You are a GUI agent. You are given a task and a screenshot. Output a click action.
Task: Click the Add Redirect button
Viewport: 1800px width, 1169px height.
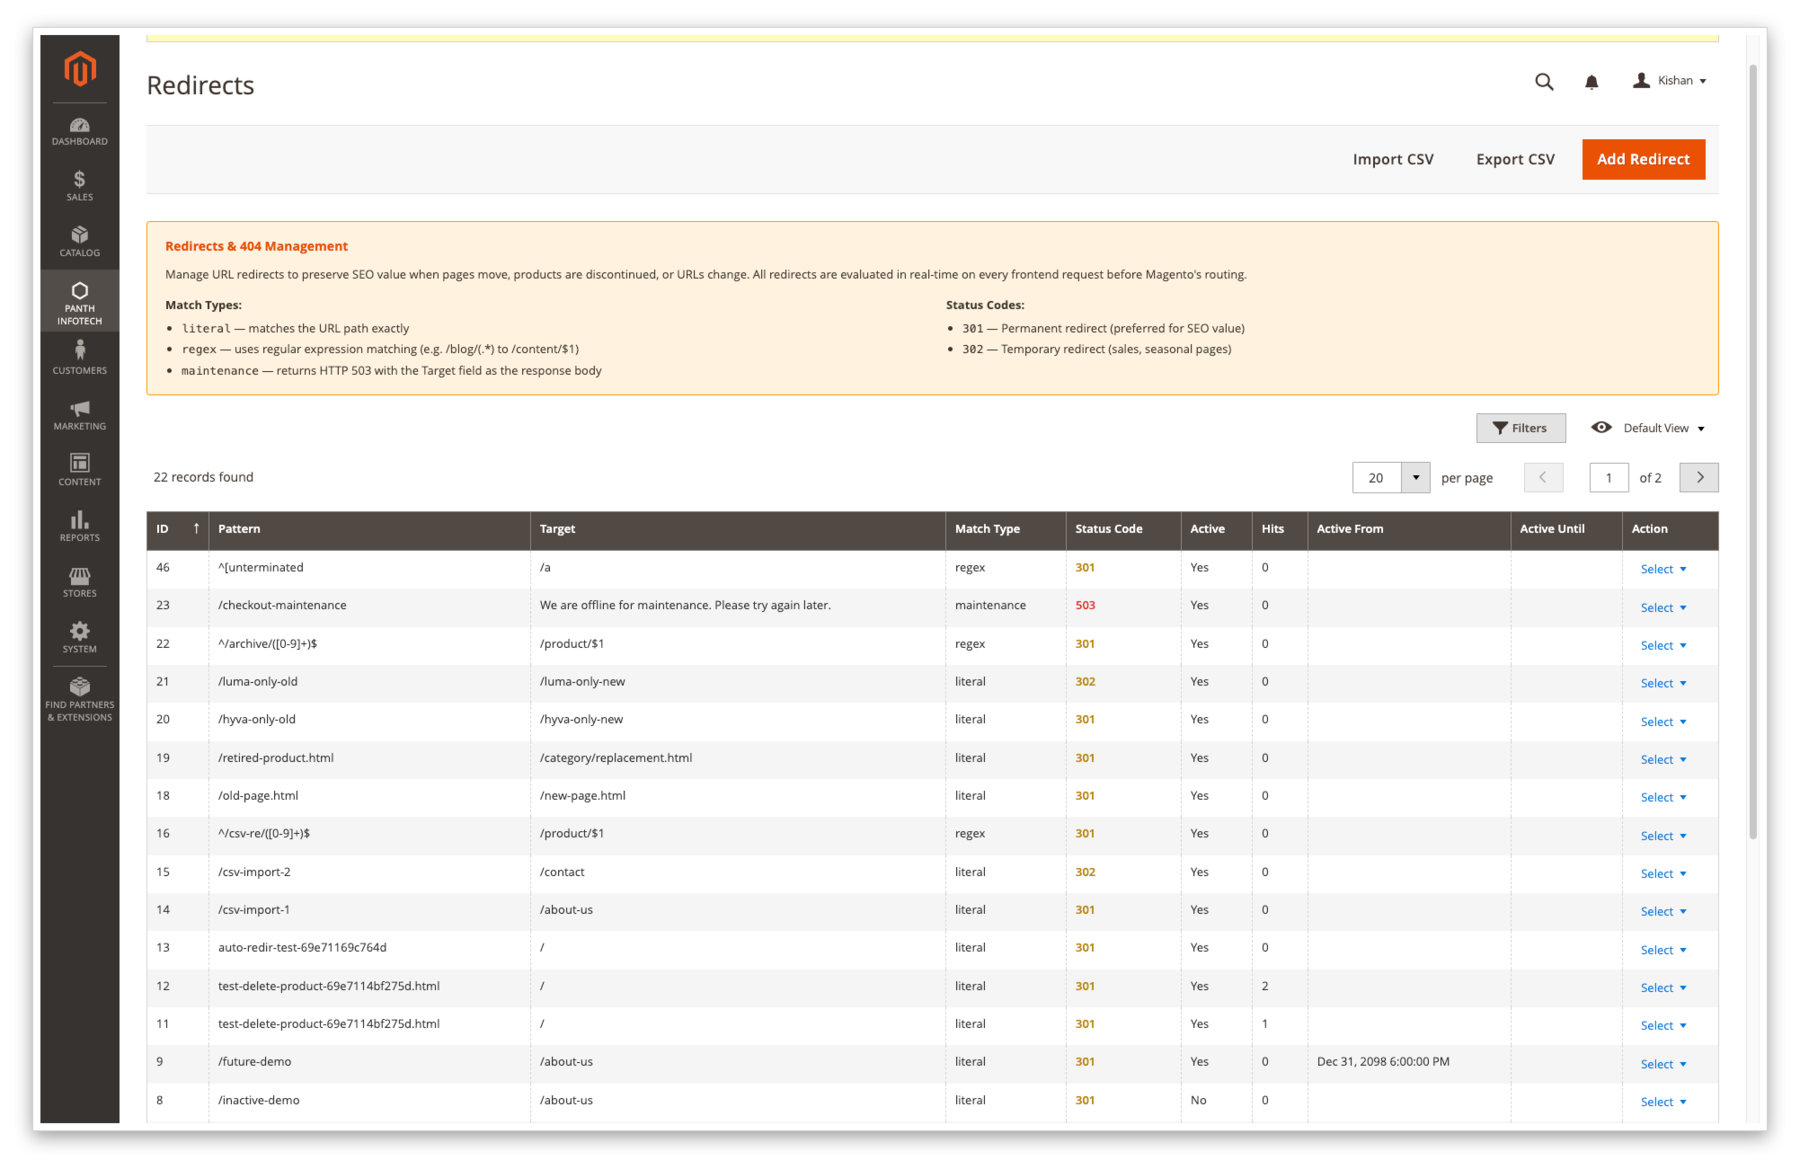(x=1643, y=159)
